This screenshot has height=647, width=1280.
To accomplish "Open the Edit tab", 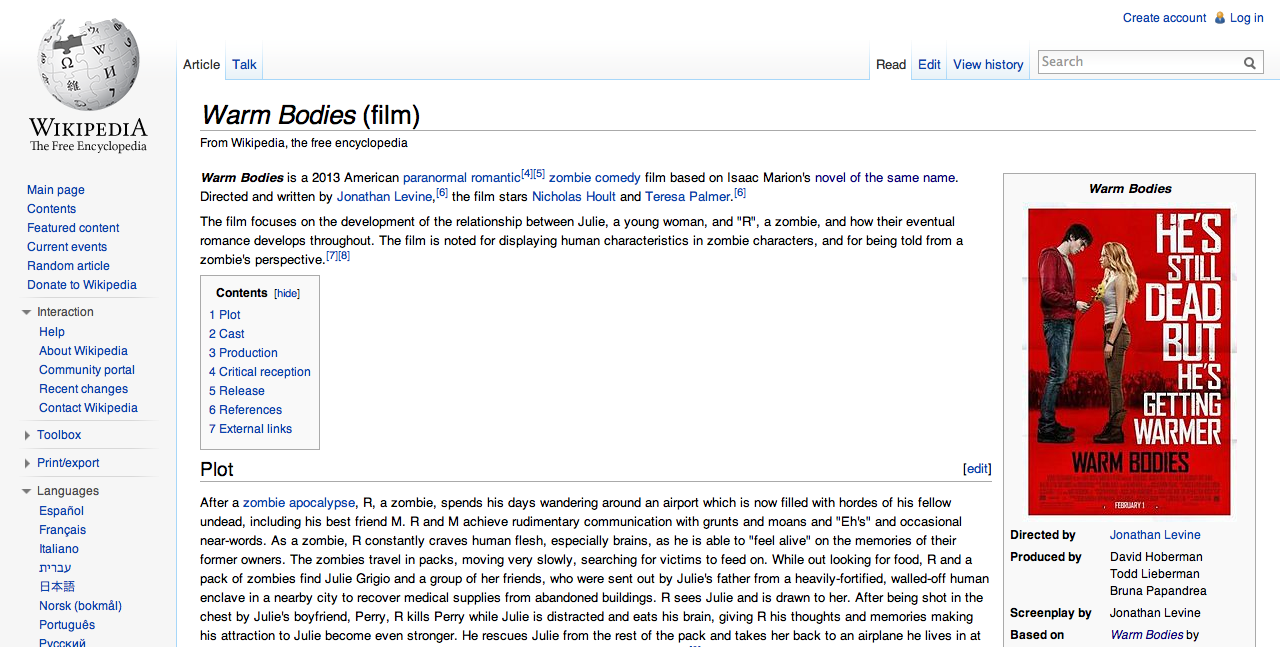I will point(929,64).
